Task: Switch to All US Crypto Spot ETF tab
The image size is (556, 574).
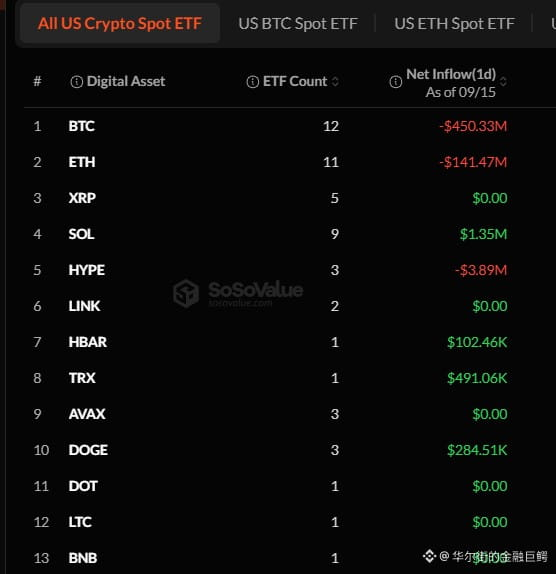Action: (x=120, y=24)
